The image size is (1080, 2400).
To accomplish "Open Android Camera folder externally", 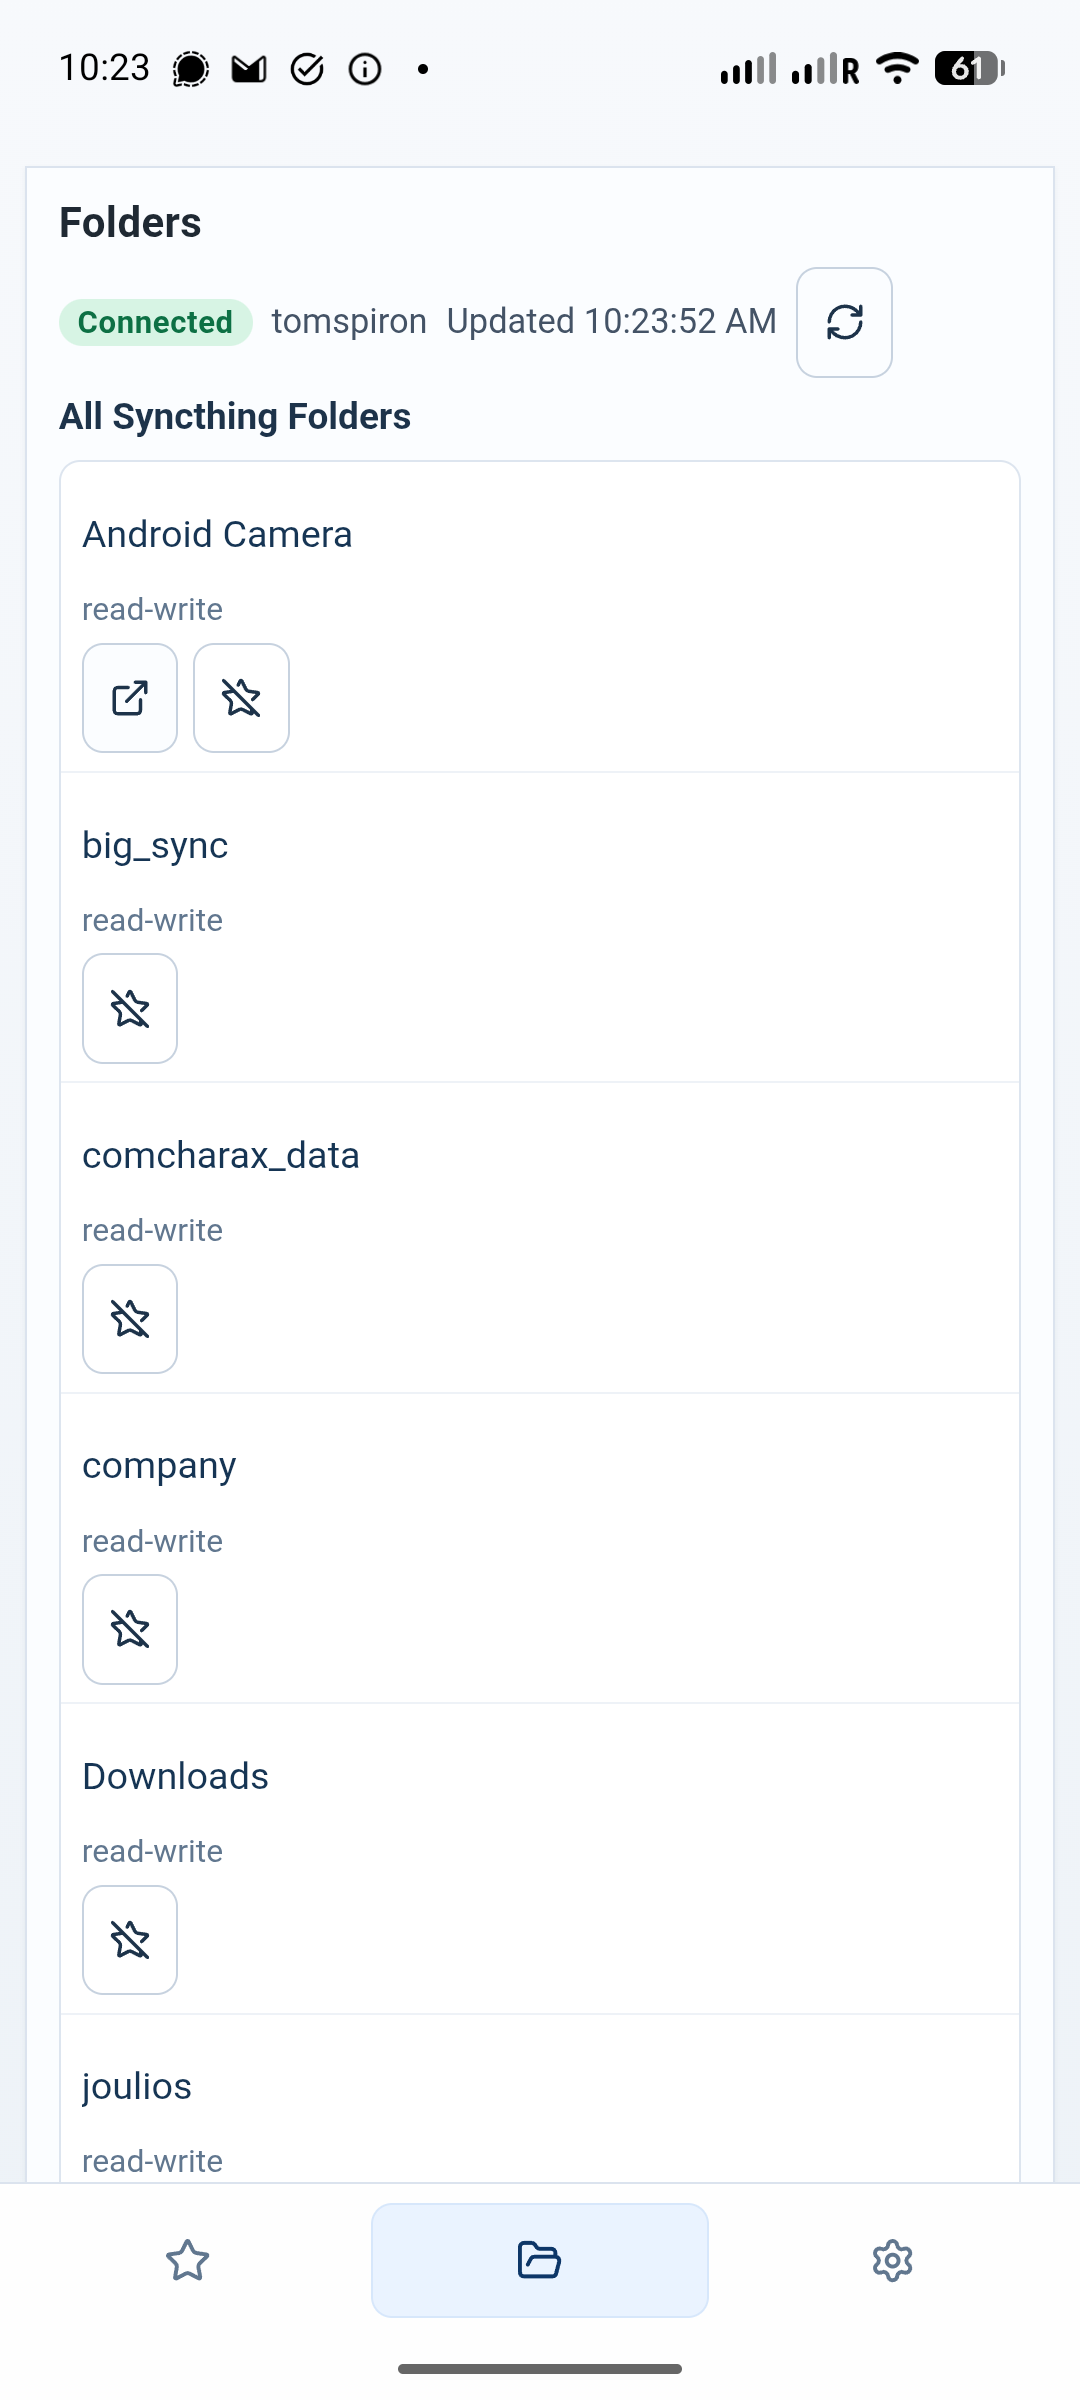I will click(x=130, y=698).
